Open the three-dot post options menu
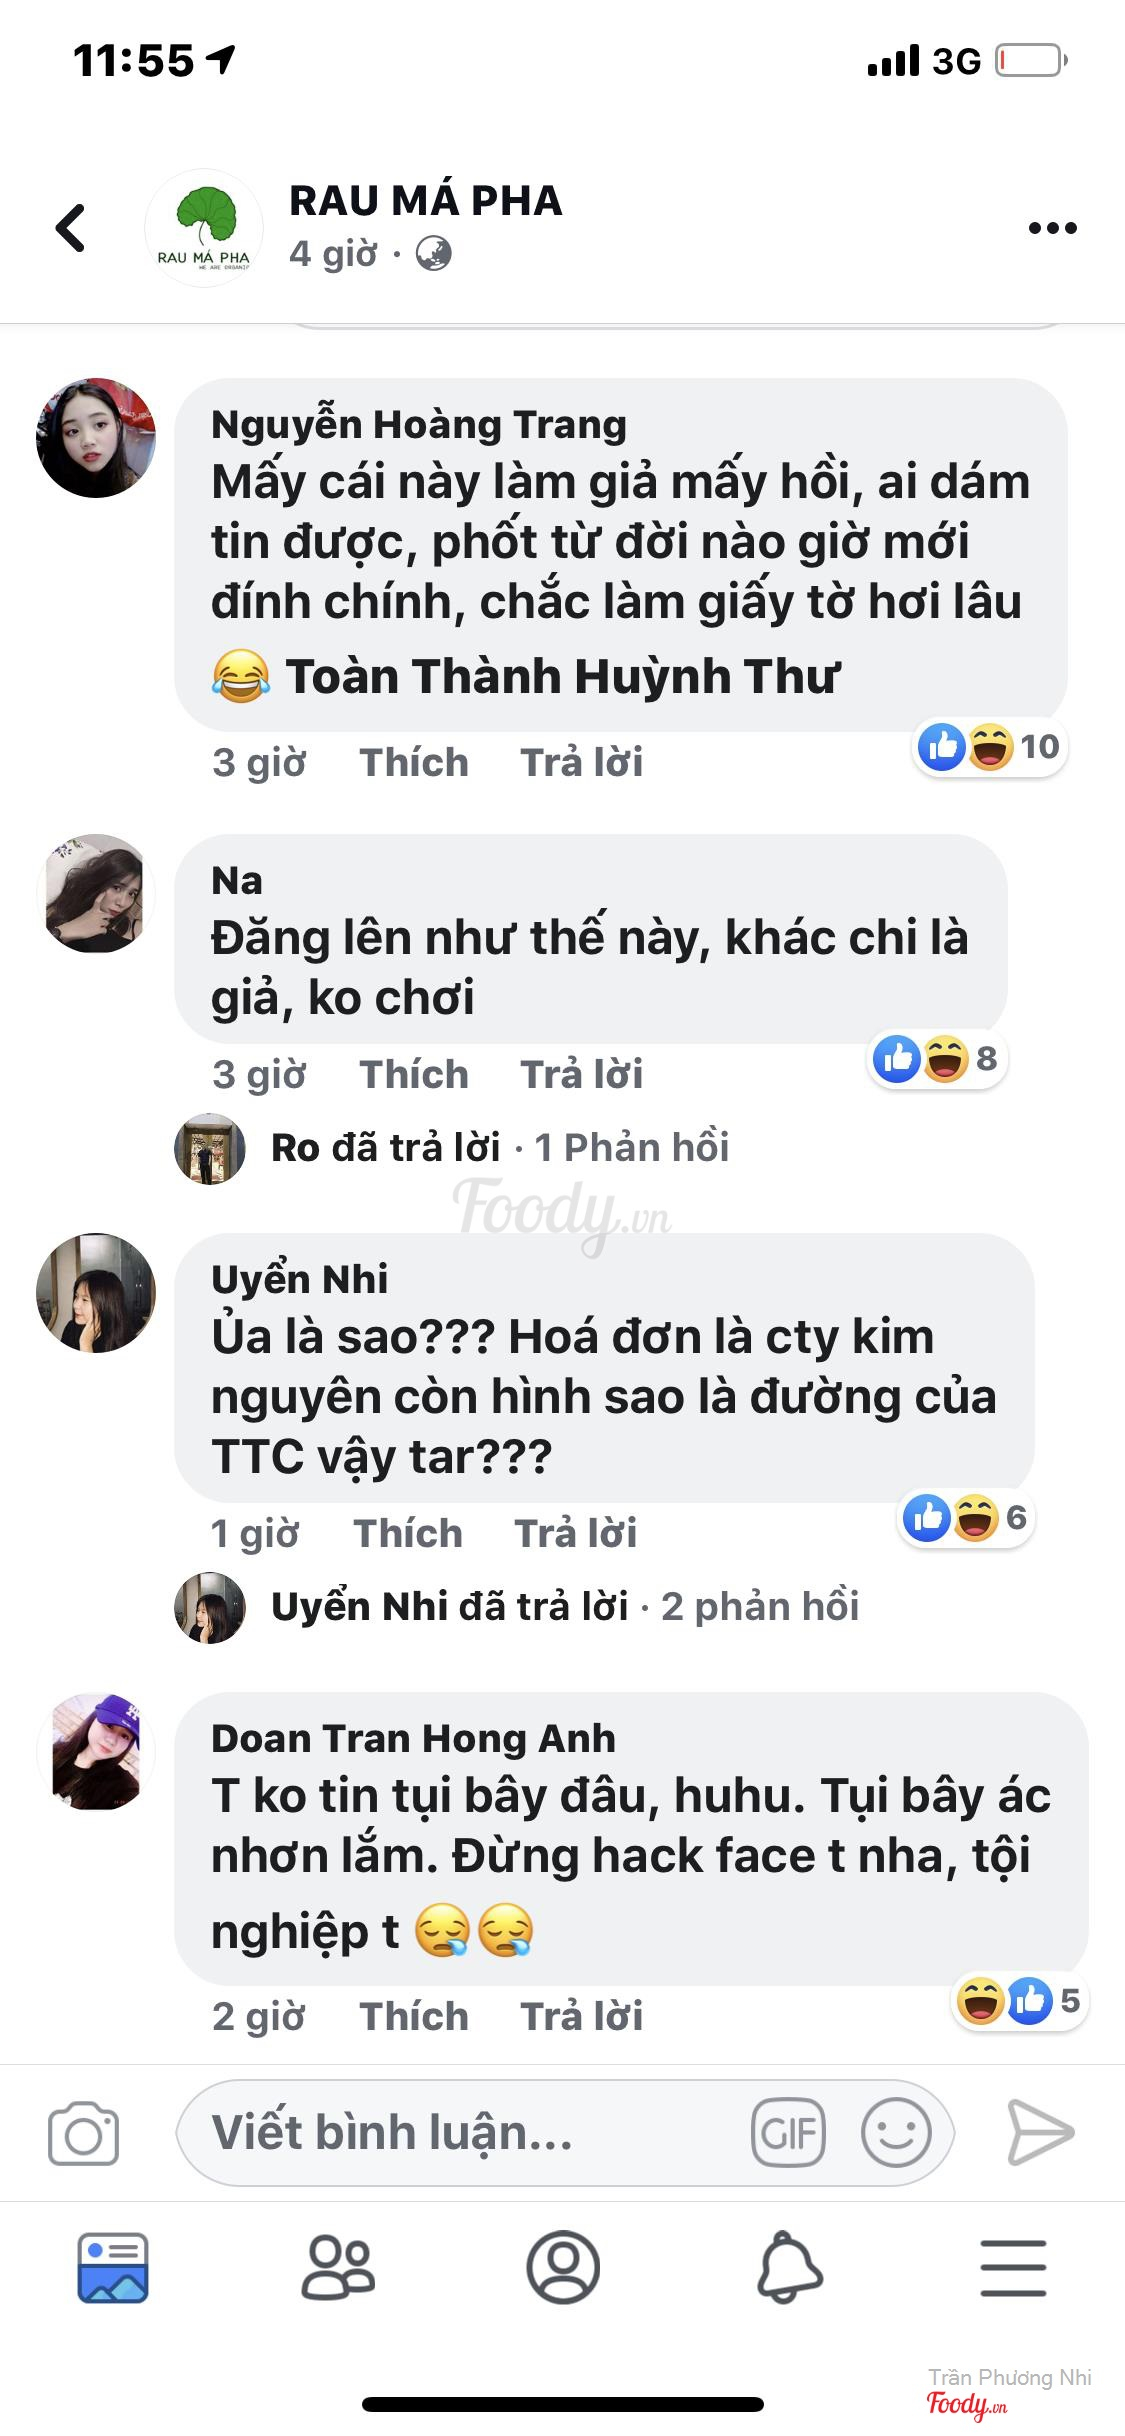Image resolution: width=1125 pixels, height=2436 pixels. (x=1052, y=228)
